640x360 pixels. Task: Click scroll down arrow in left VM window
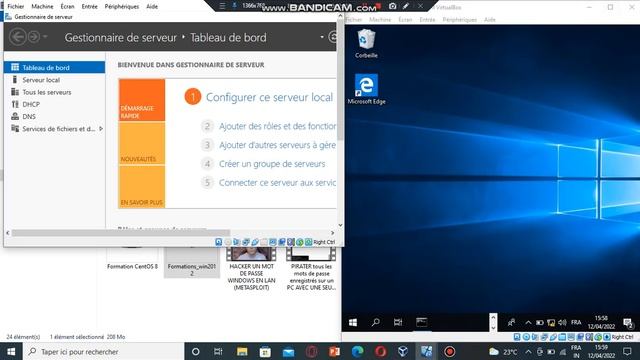340,225
